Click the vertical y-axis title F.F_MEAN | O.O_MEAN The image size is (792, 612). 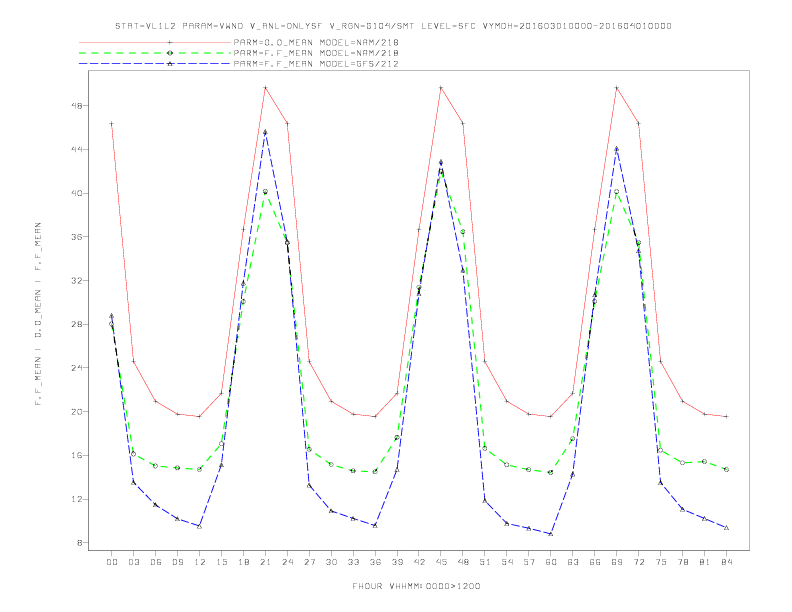point(38,314)
